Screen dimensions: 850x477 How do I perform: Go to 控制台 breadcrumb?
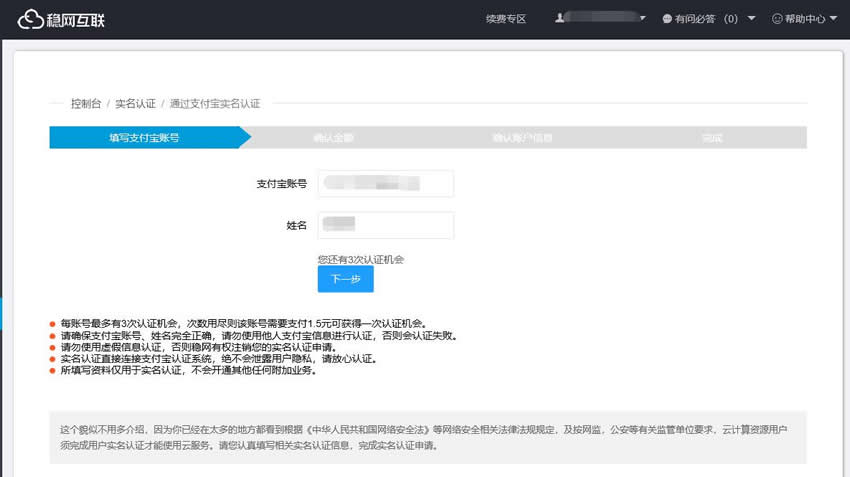point(86,104)
